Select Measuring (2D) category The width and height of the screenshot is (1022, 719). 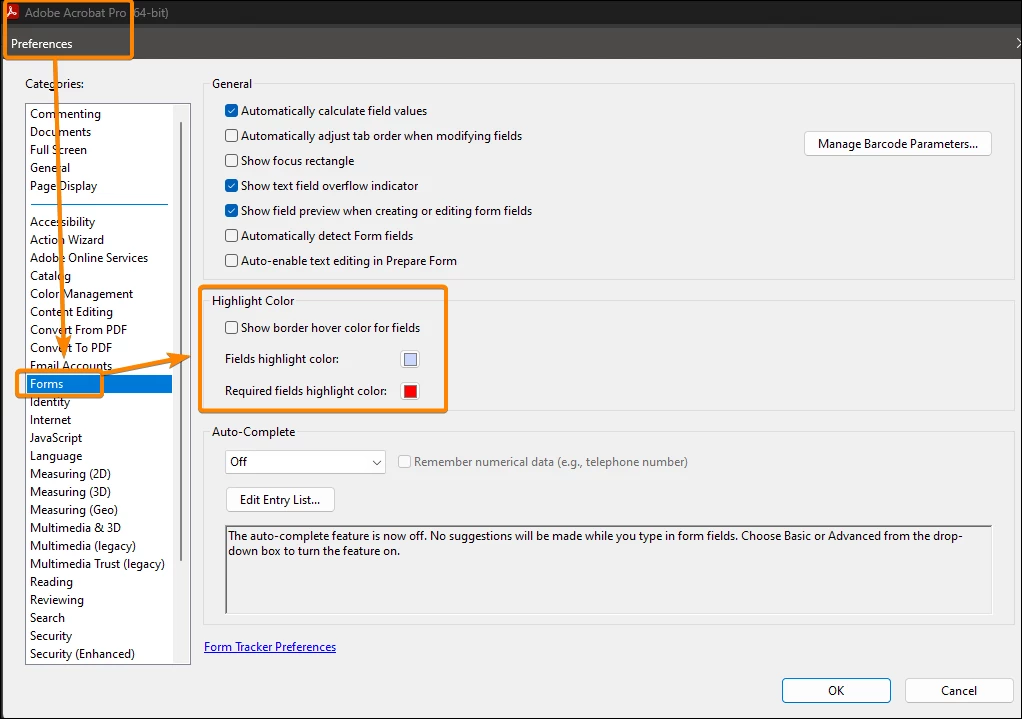[x=70, y=474]
